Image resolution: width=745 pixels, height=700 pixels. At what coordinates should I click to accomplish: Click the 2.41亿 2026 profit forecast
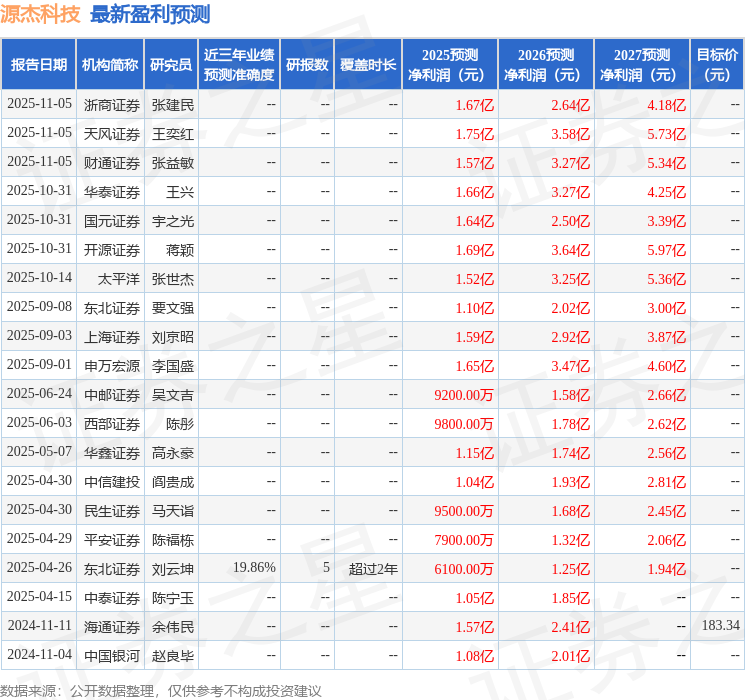tap(571, 627)
